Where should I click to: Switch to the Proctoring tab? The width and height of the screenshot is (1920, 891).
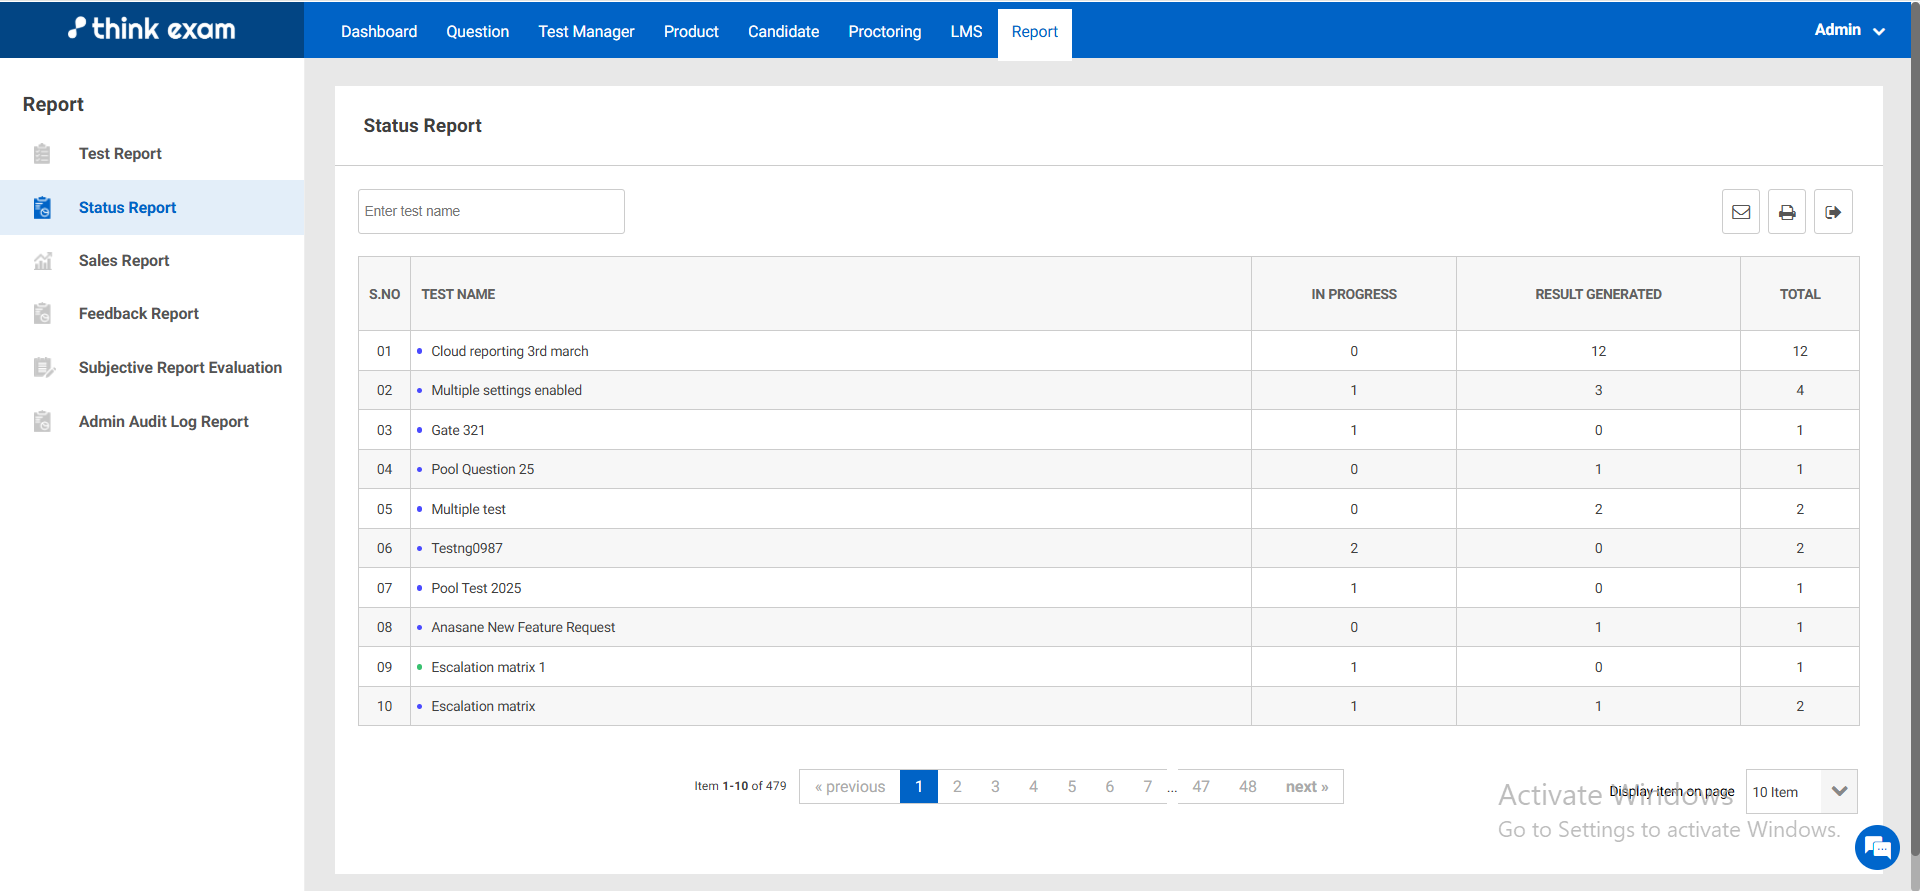(x=884, y=32)
